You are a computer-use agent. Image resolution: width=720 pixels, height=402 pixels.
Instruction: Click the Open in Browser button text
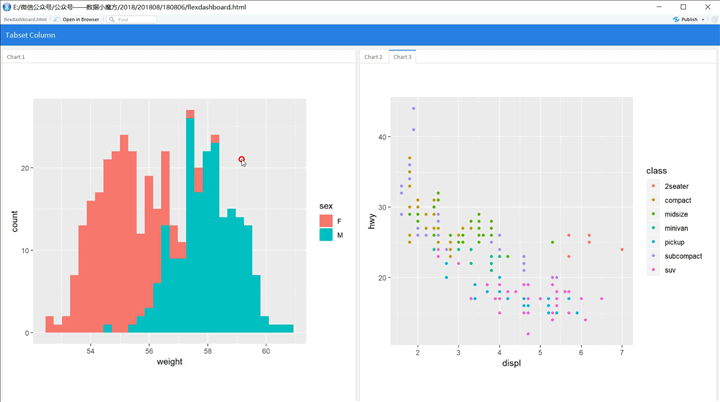pos(81,19)
